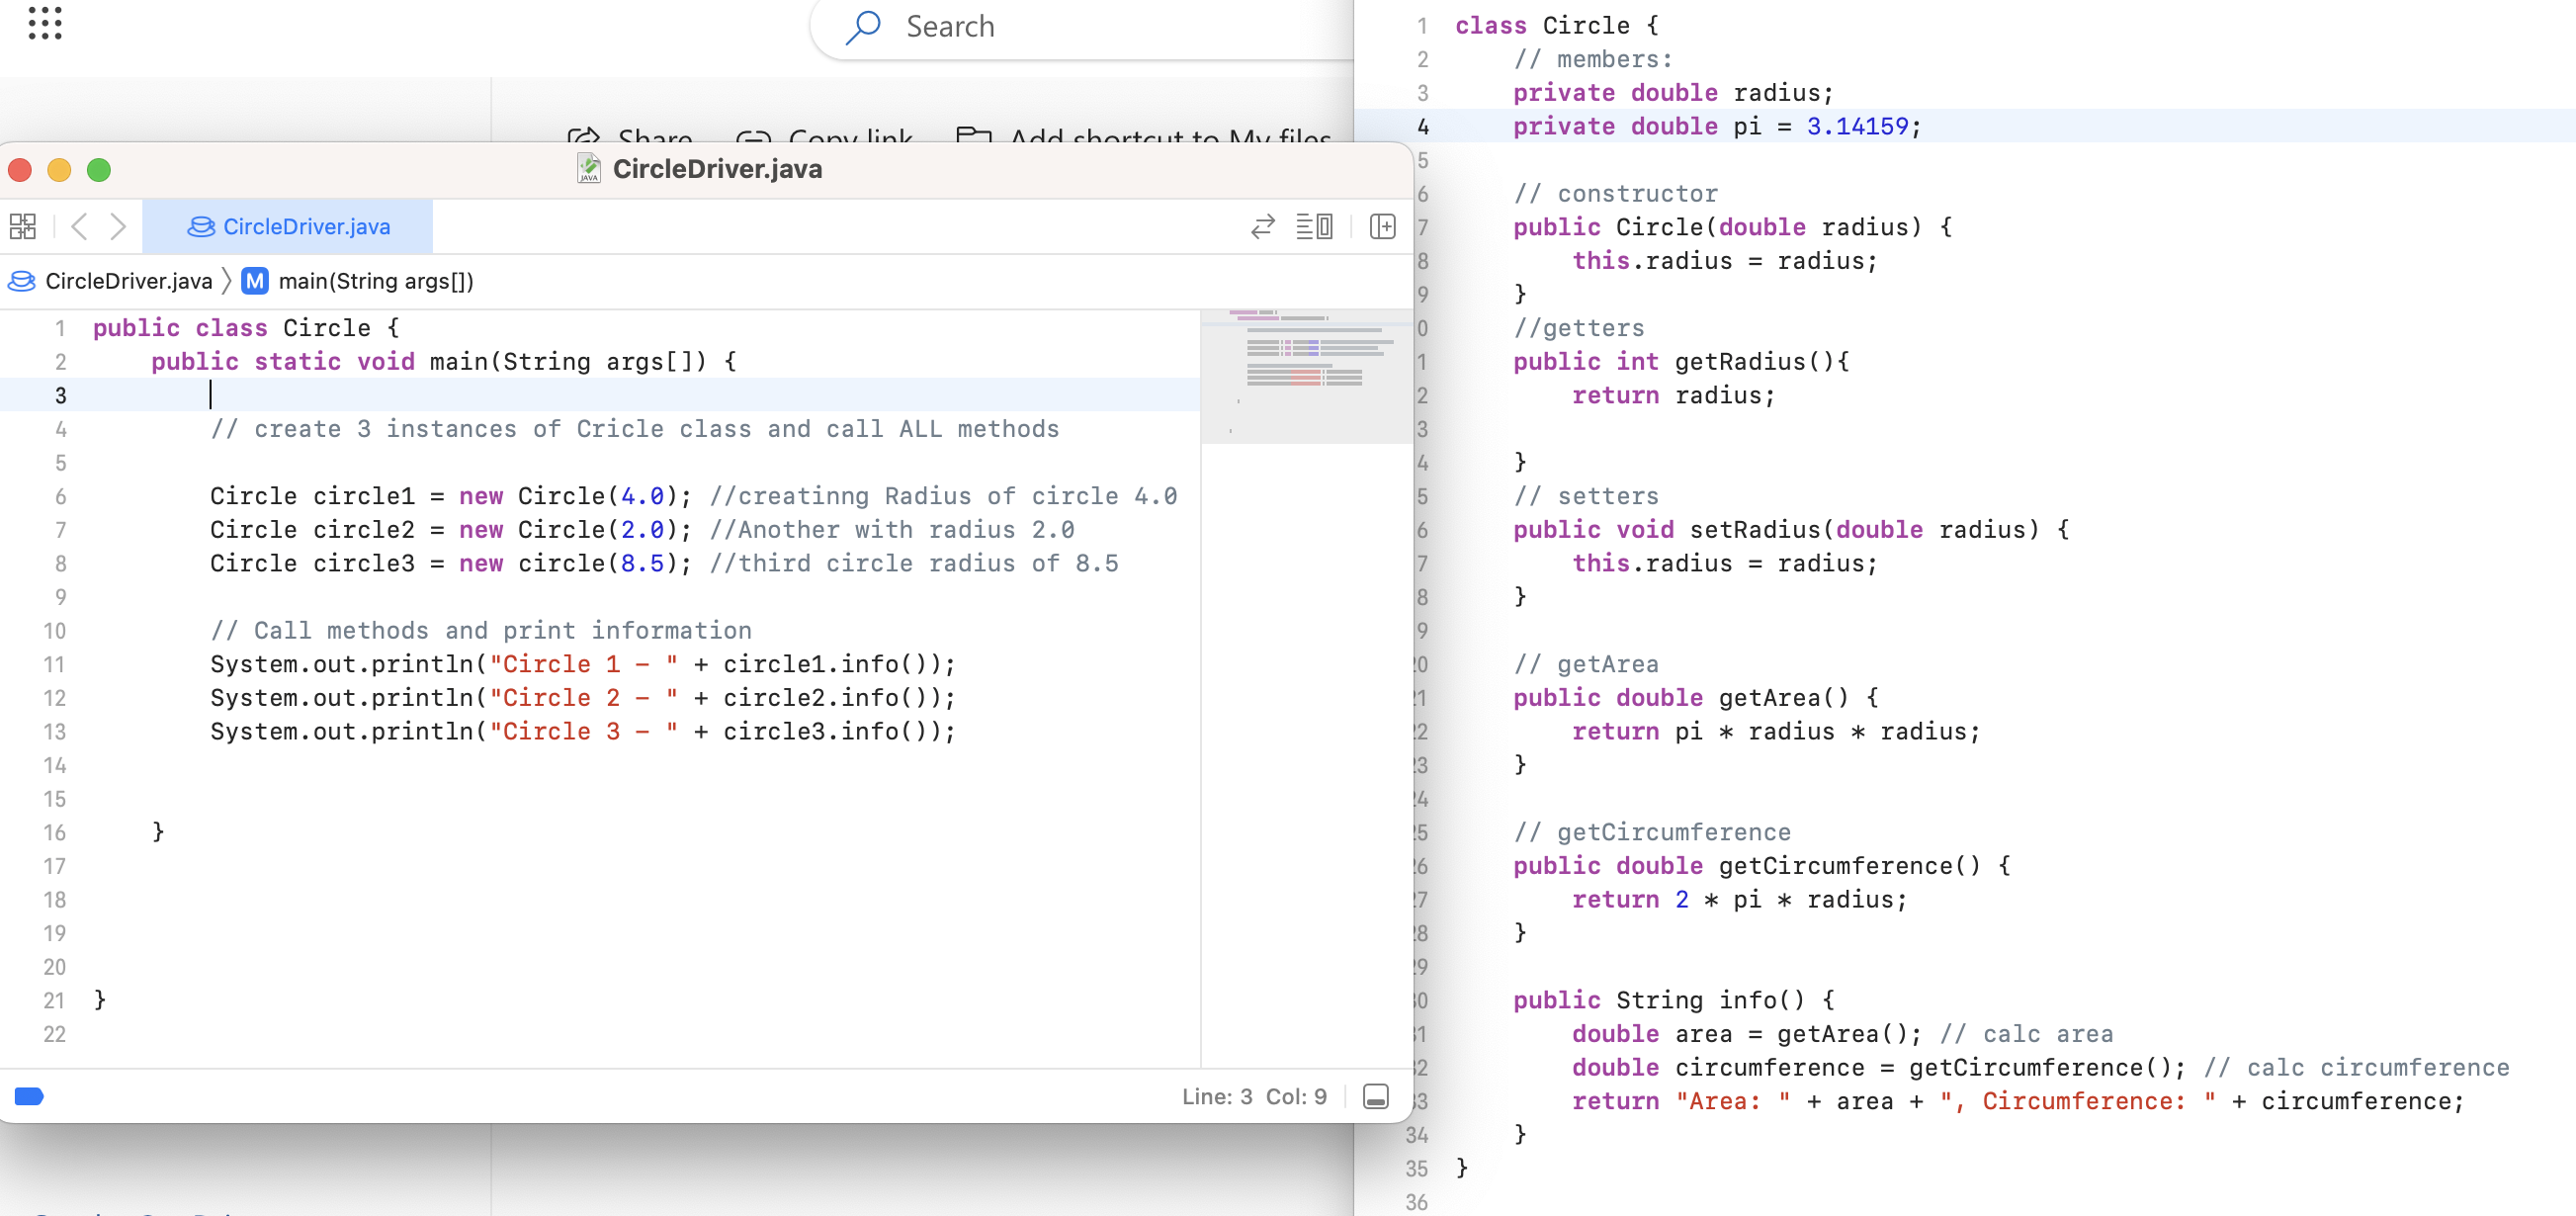Screen dimensions: 2576x1216
Task: Click the 'Circle circle1 = new Circle(4.0)' line
Action: tap(450, 497)
